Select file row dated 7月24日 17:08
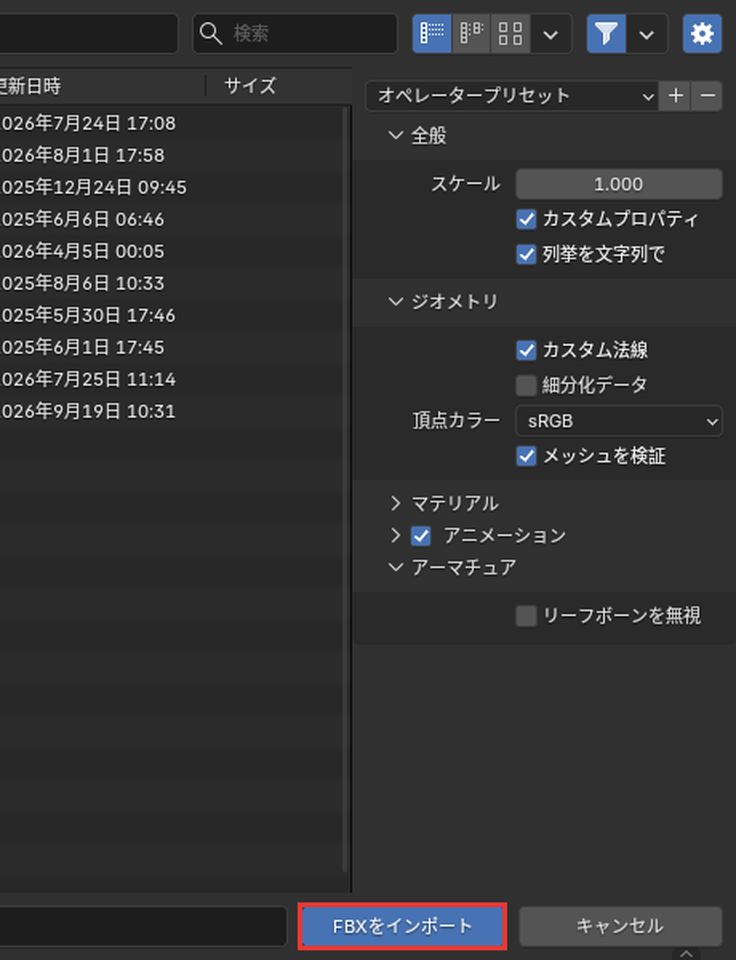The height and width of the screenshot is (960, 736). [171, 123]
